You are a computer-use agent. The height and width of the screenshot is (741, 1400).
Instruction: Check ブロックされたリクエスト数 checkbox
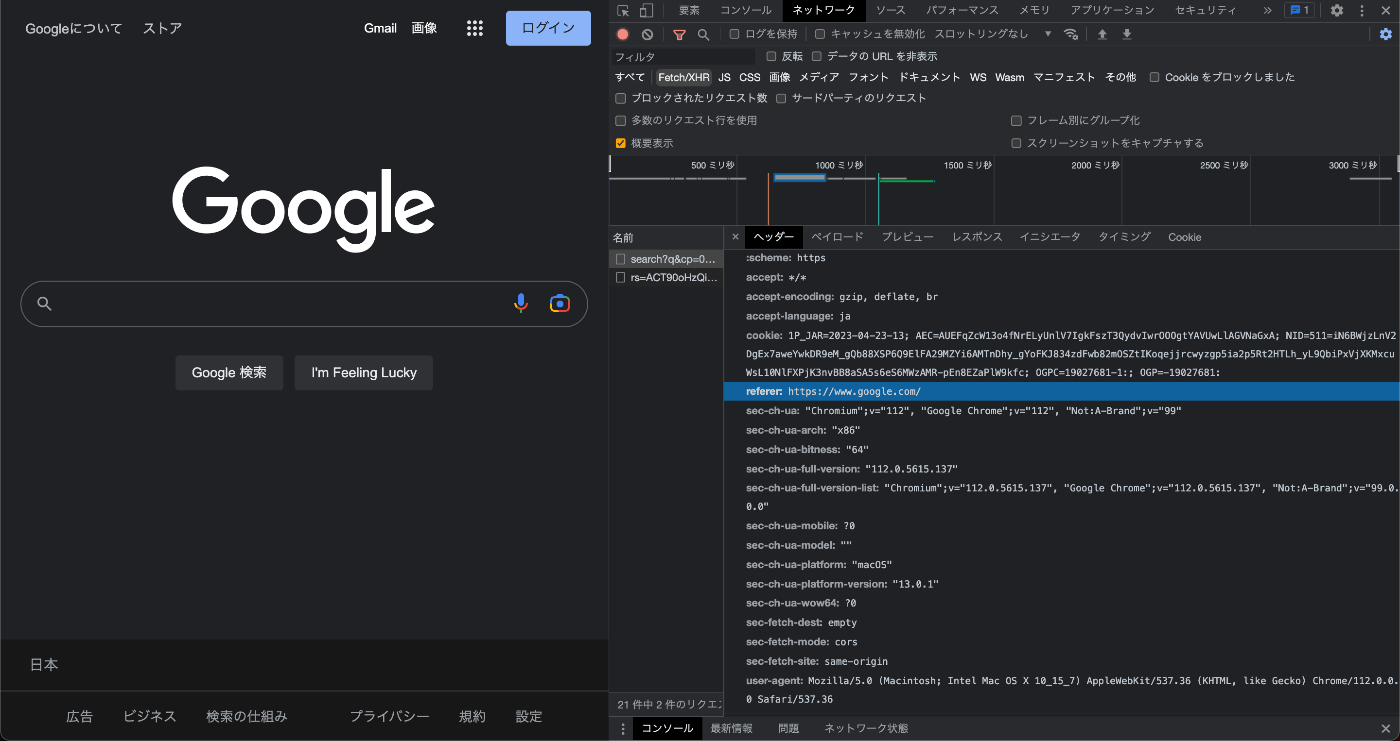pos(621,98)
